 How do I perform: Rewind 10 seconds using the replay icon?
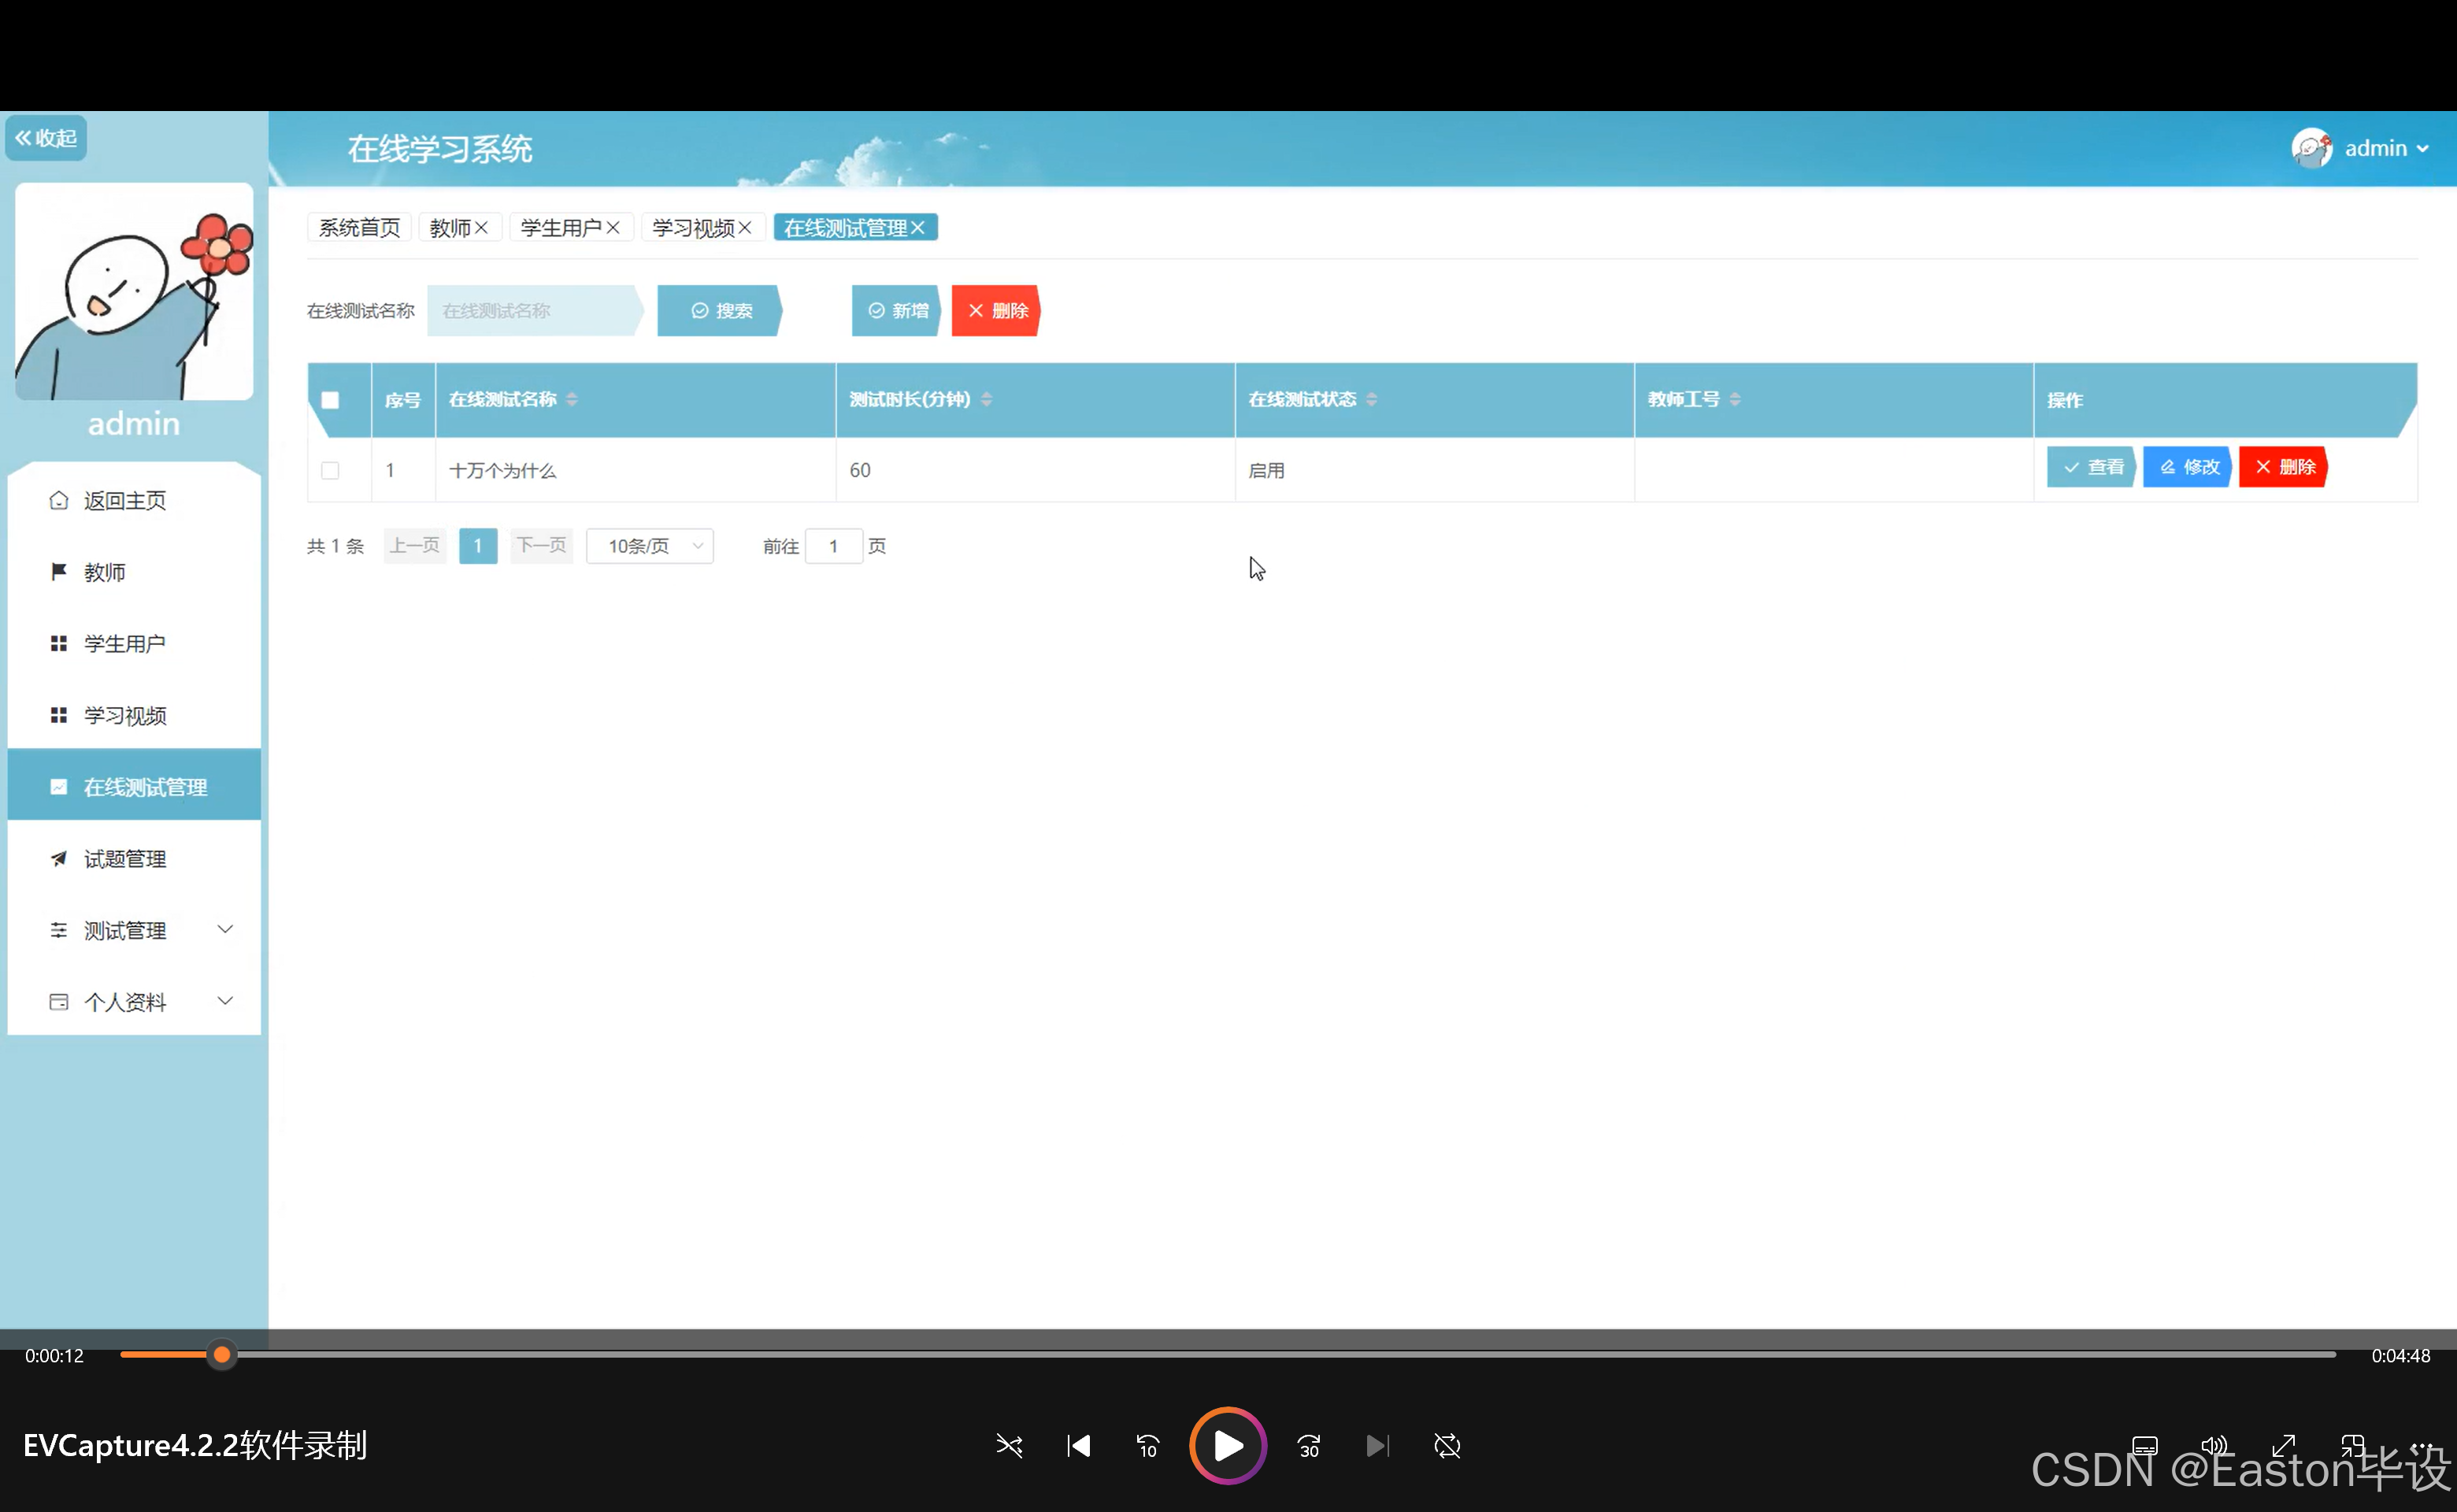1147,1446
